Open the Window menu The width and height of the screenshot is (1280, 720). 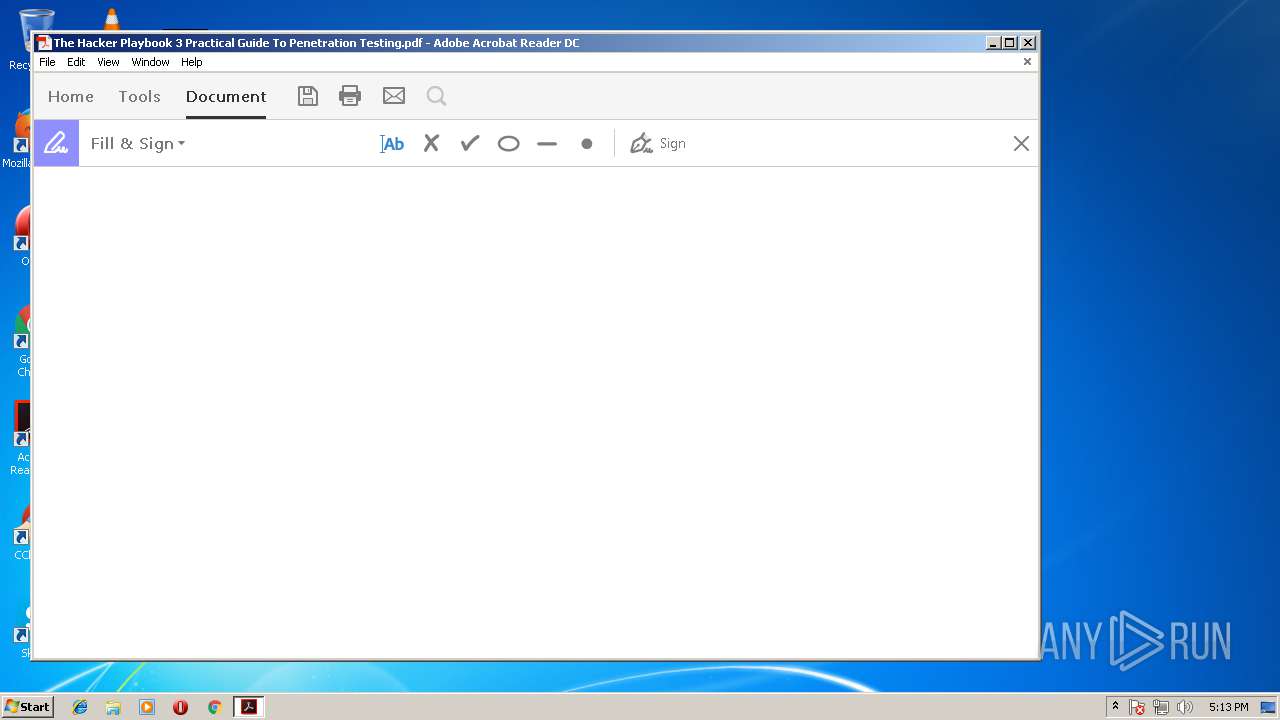[x=150, y=62]
